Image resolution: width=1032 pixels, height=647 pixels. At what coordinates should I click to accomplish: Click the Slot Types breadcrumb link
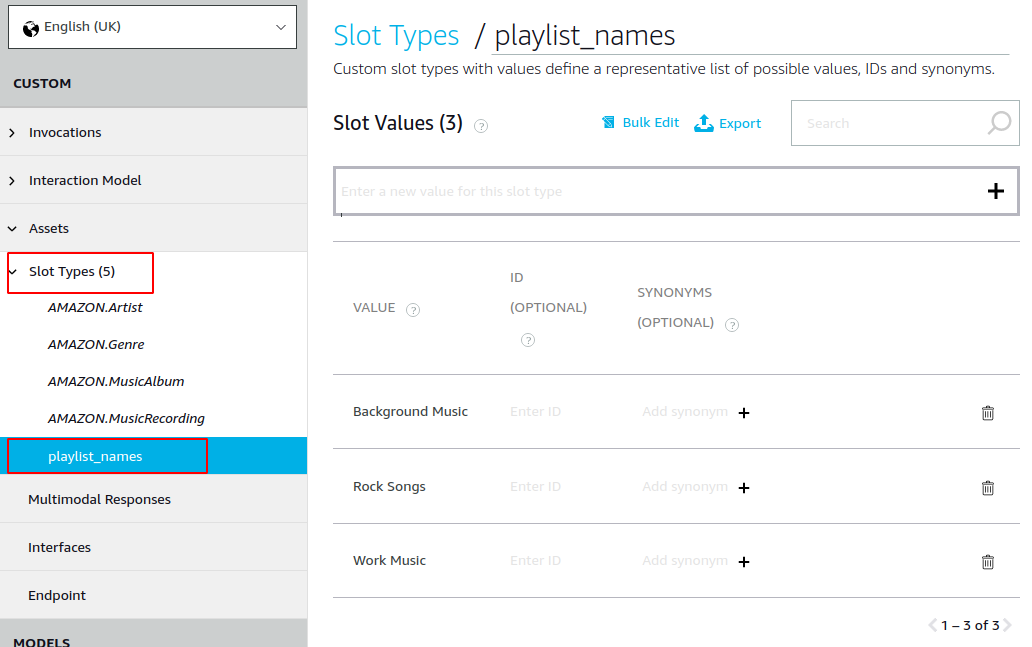[x=396, y=36]
